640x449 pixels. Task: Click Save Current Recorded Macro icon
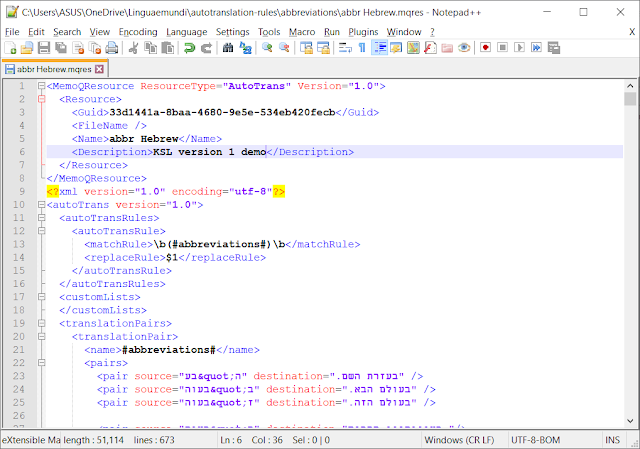click(553, 48)
